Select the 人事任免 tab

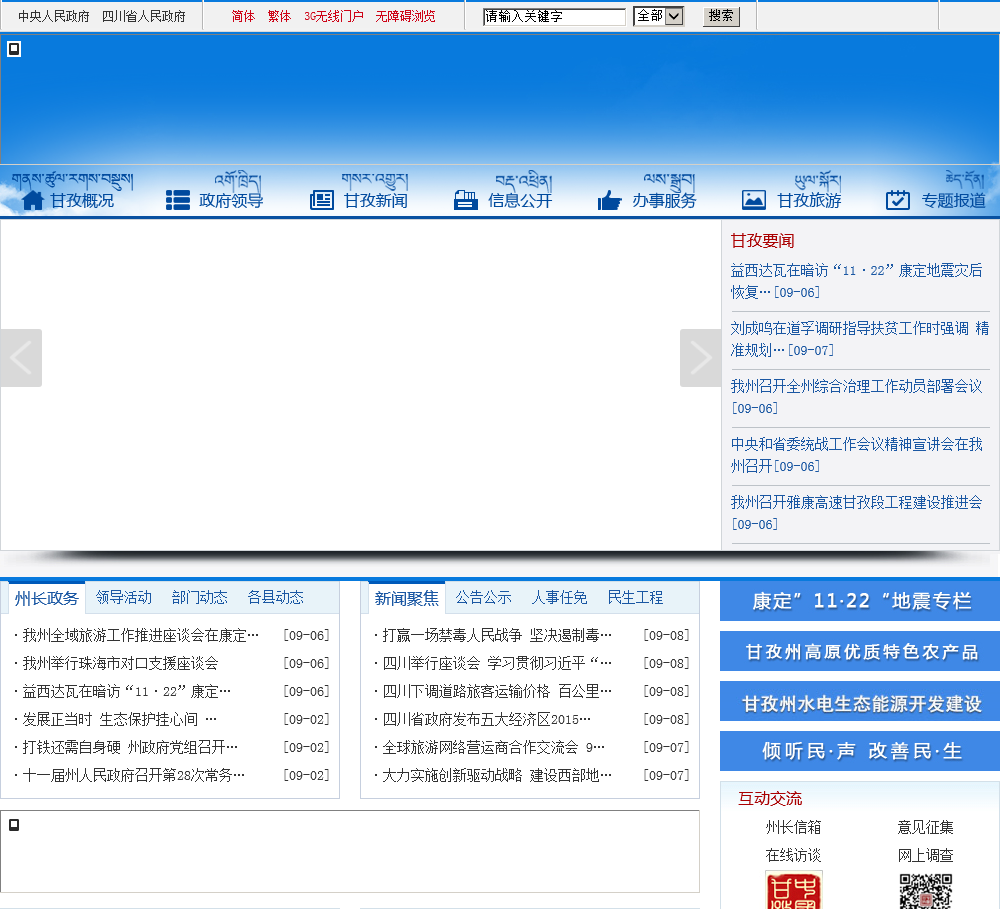click(559, 598)
